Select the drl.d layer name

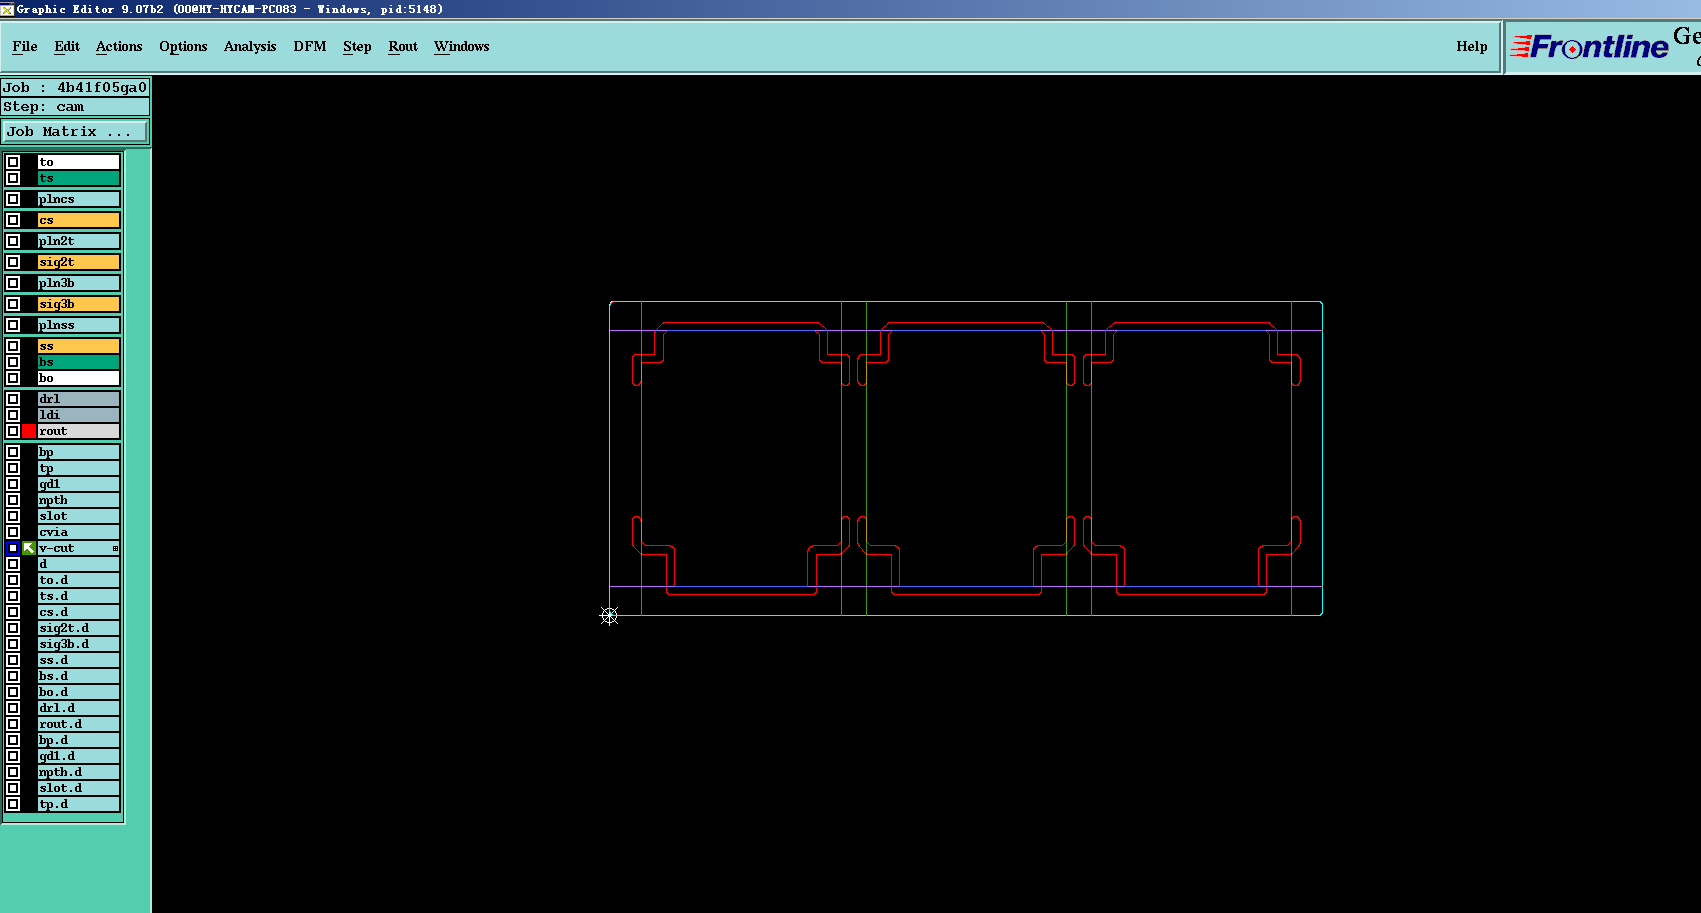coord(79,708)
